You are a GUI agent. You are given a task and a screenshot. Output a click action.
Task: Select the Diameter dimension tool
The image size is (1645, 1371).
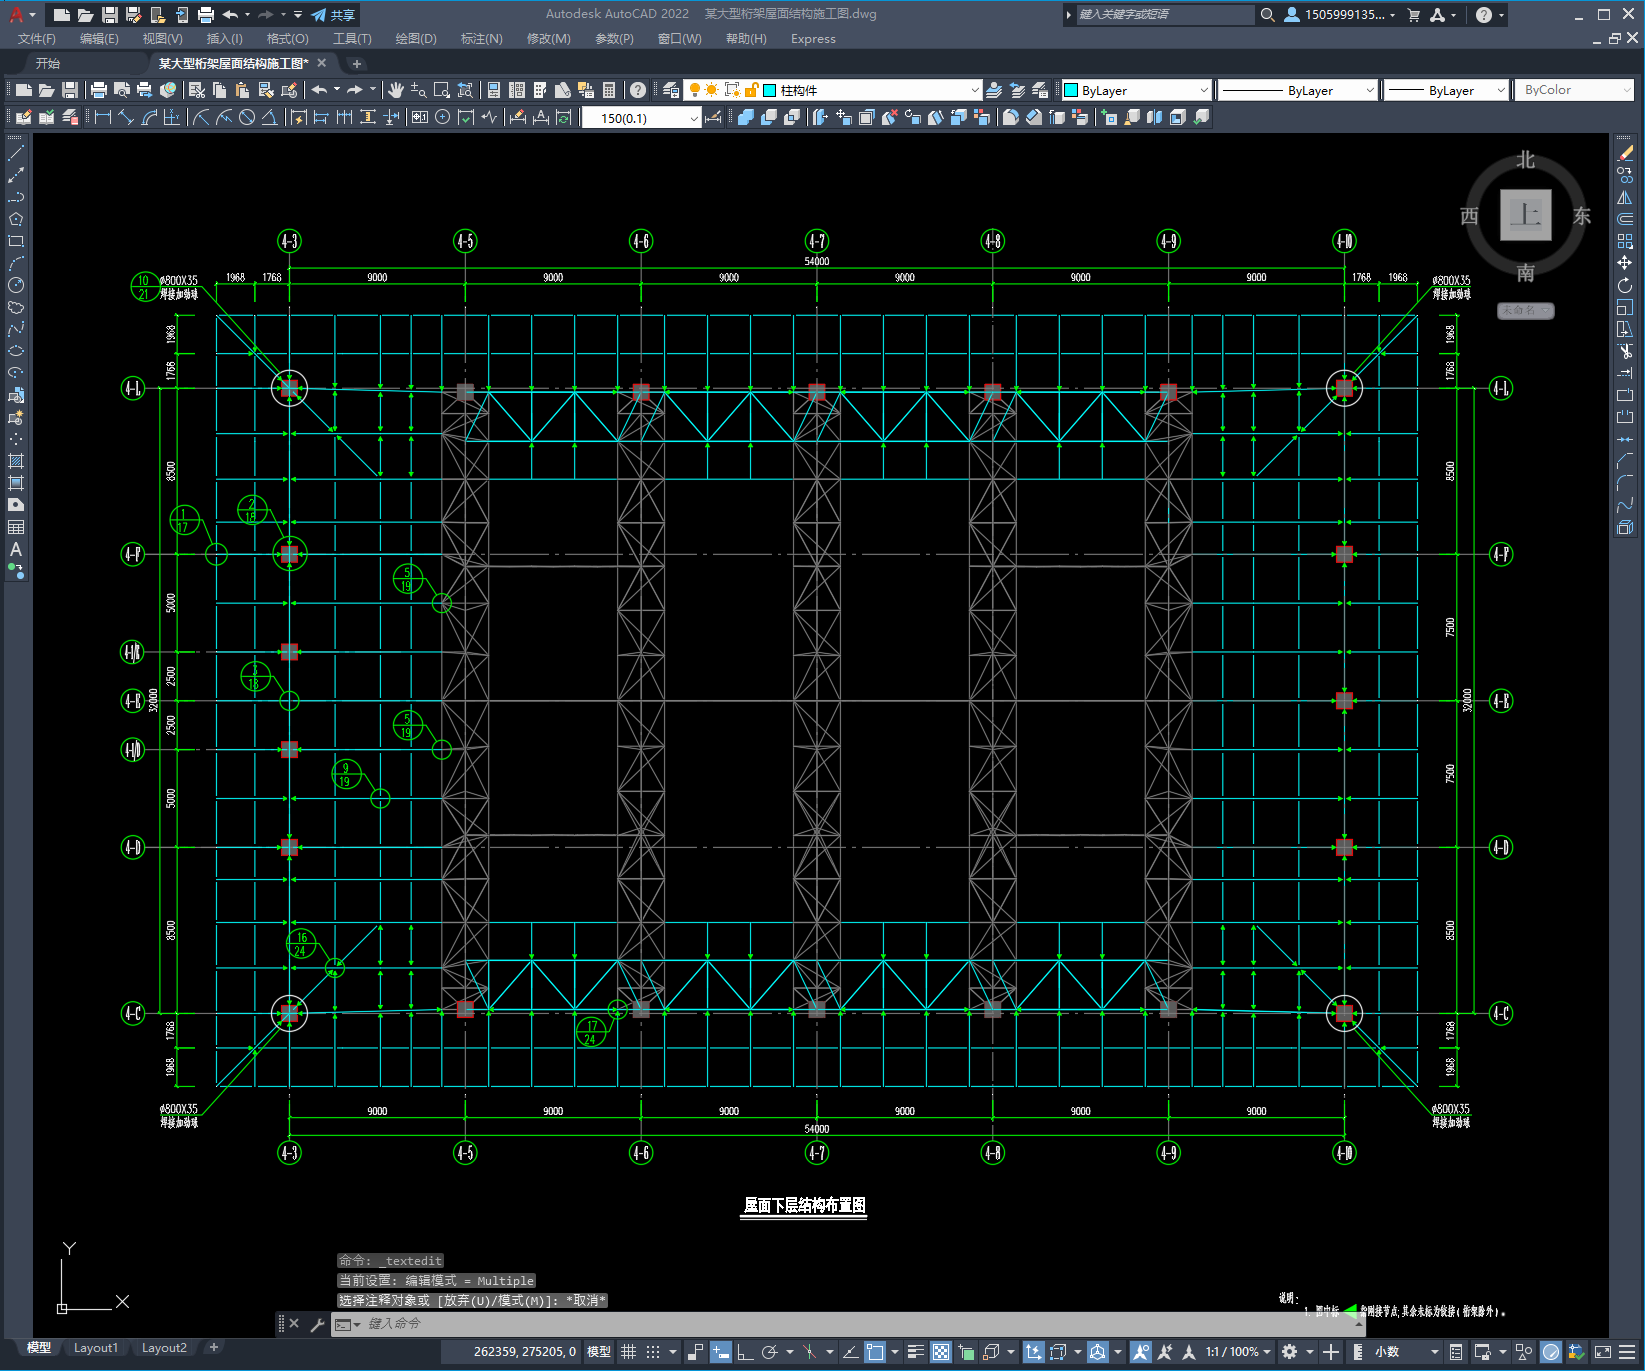pyautogui.click(x=247, y=117)
